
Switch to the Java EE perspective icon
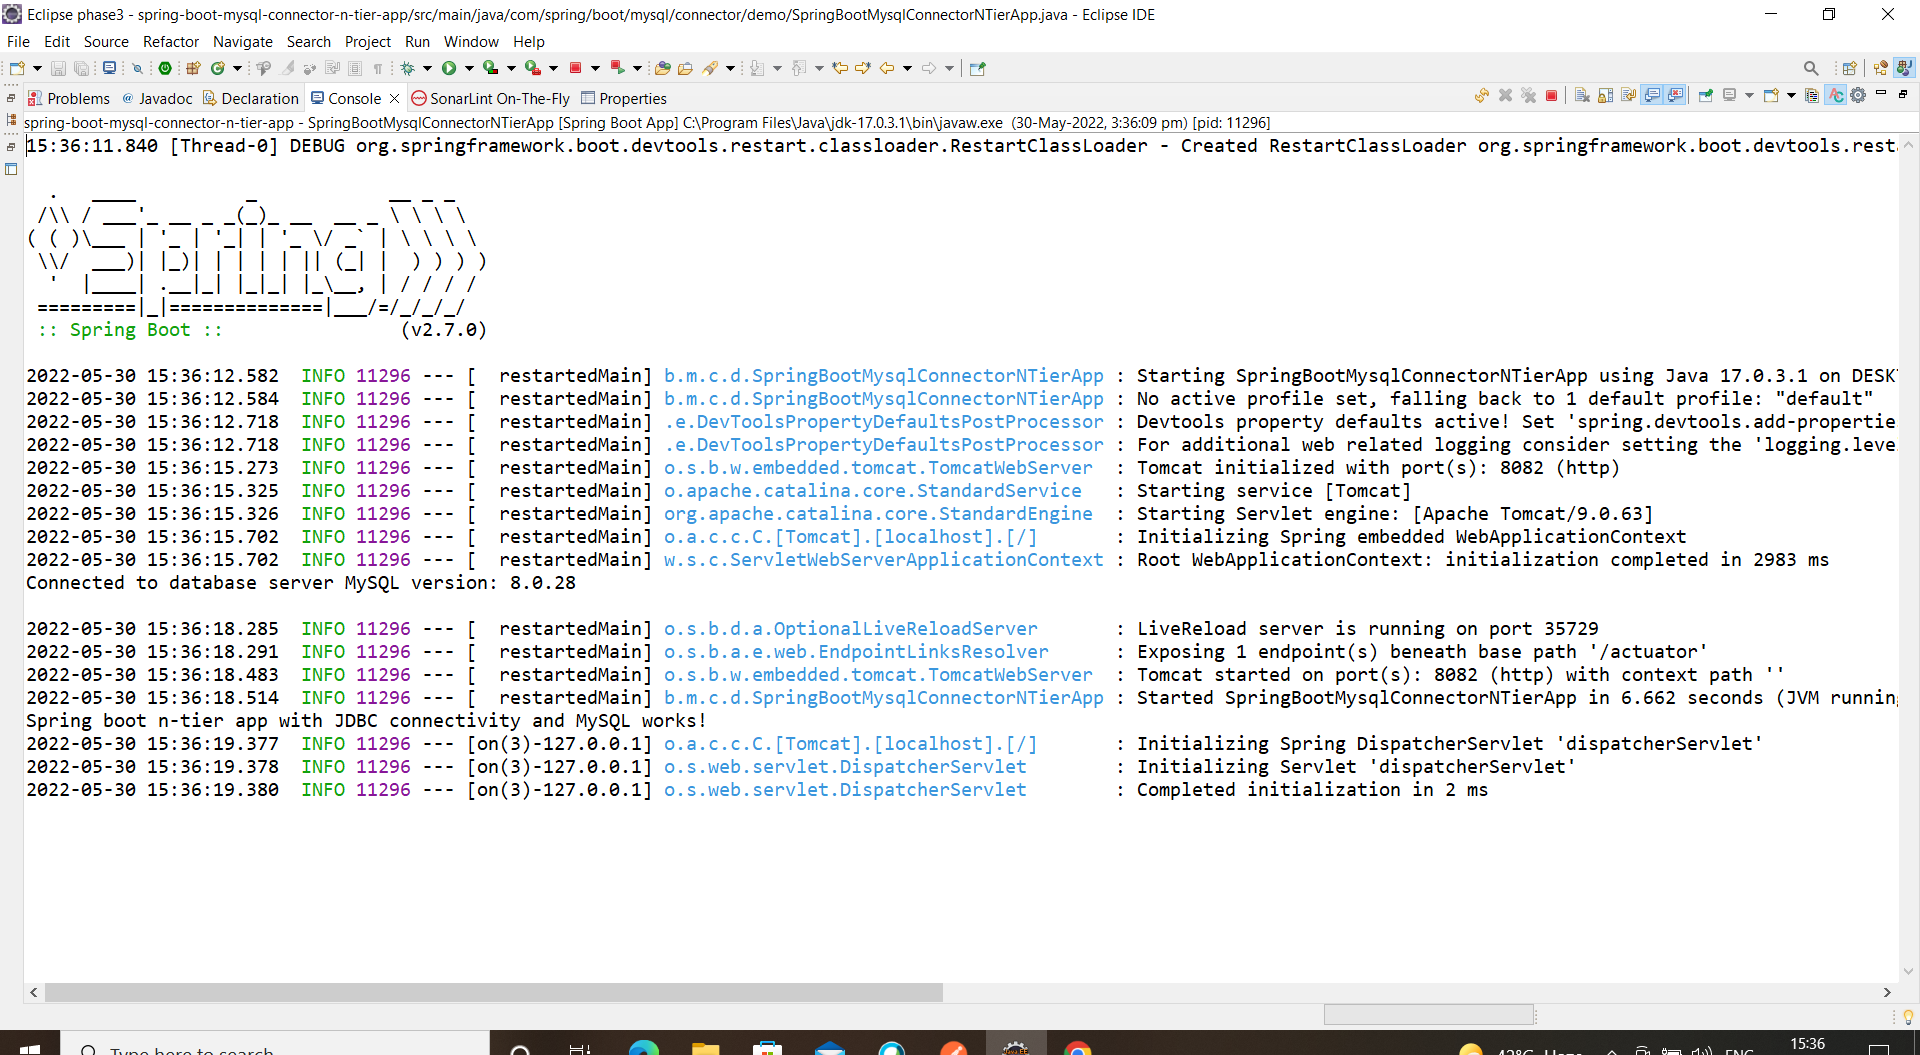click(x=1880, y=68)
